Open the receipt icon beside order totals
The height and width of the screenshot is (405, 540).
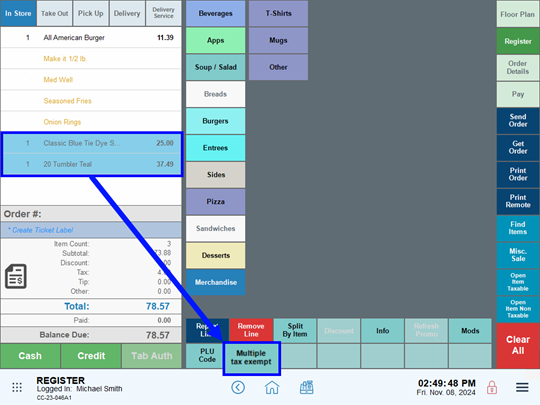16,276
